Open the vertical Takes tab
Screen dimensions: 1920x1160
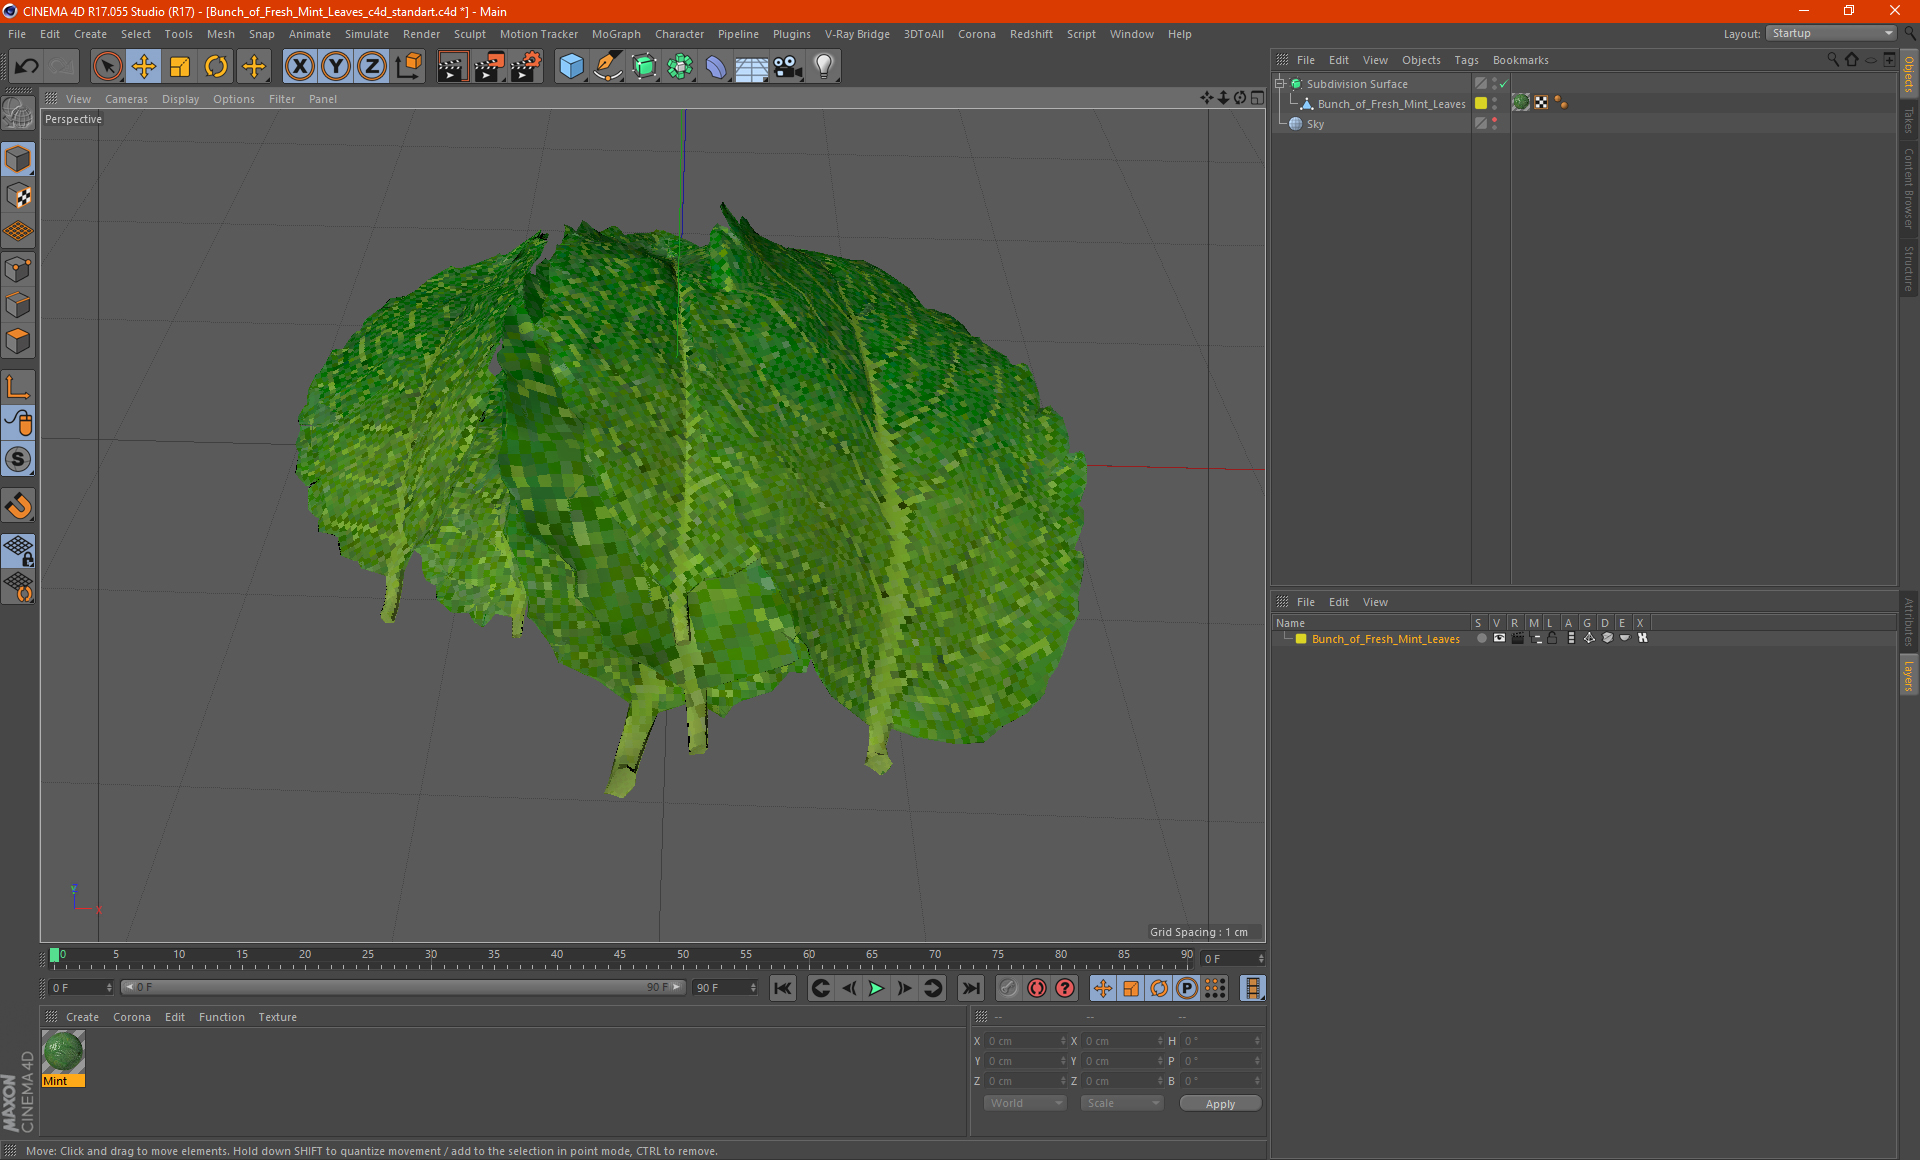pos(1909,121)
